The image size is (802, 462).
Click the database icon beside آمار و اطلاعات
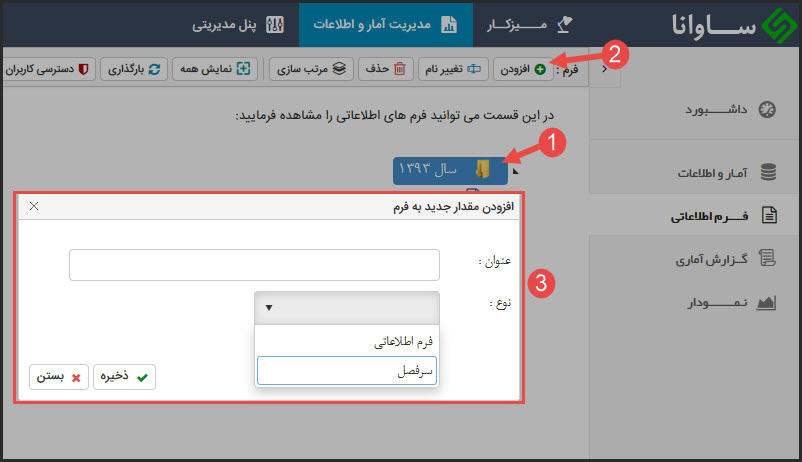click(768, 172)
